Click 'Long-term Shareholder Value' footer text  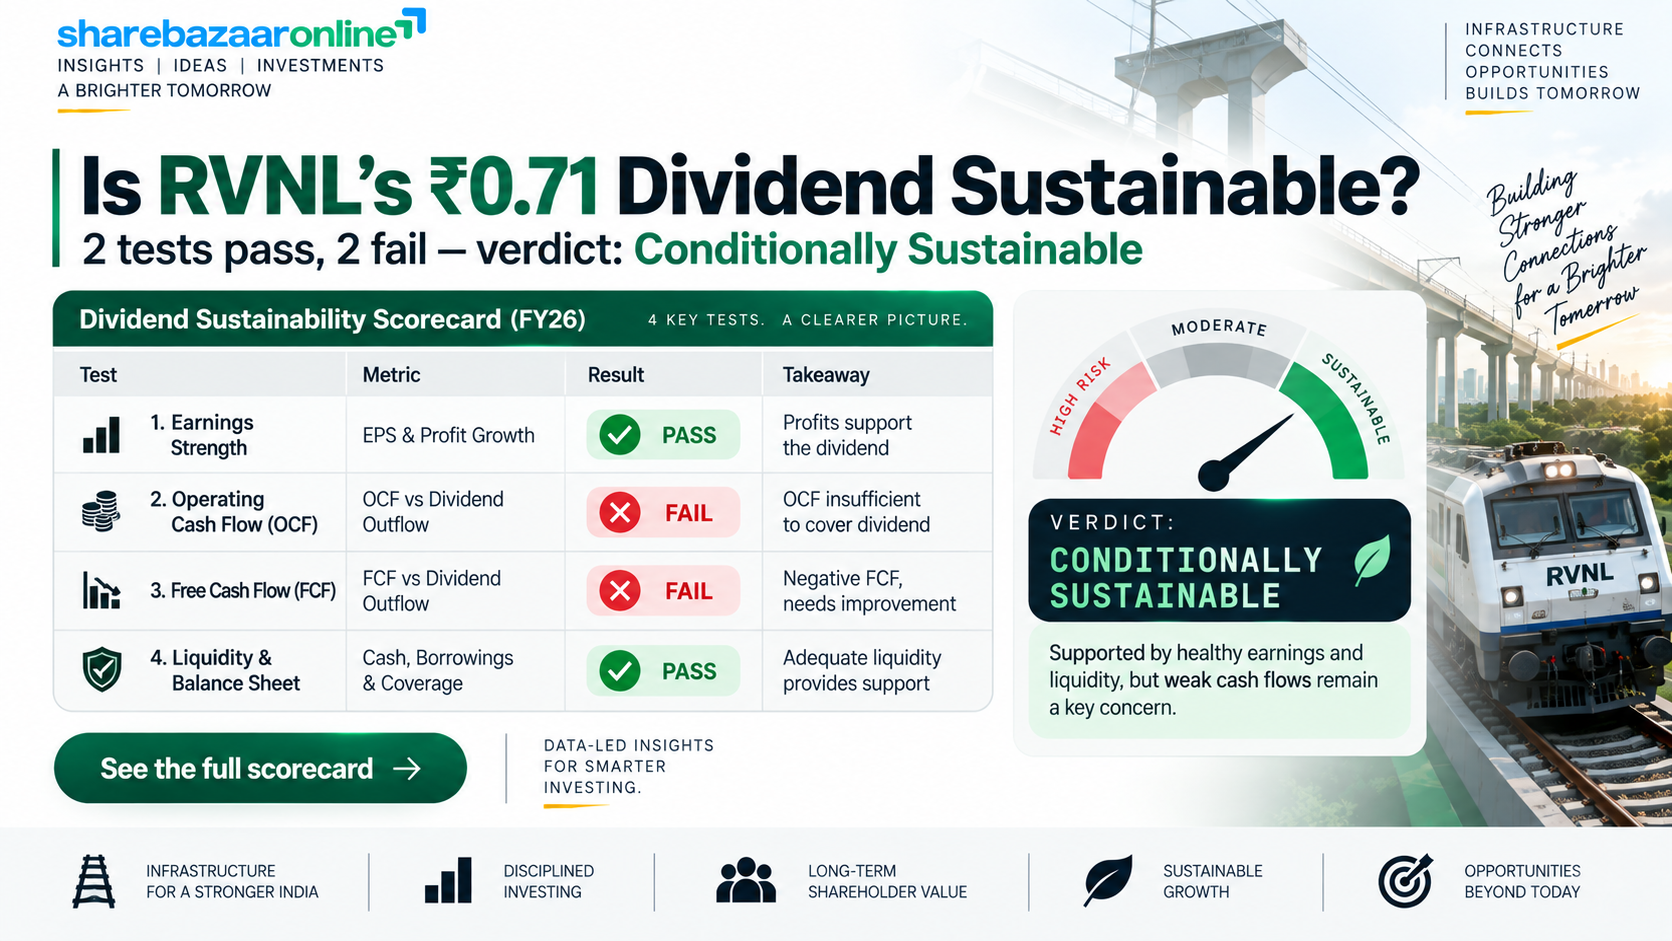887,881
